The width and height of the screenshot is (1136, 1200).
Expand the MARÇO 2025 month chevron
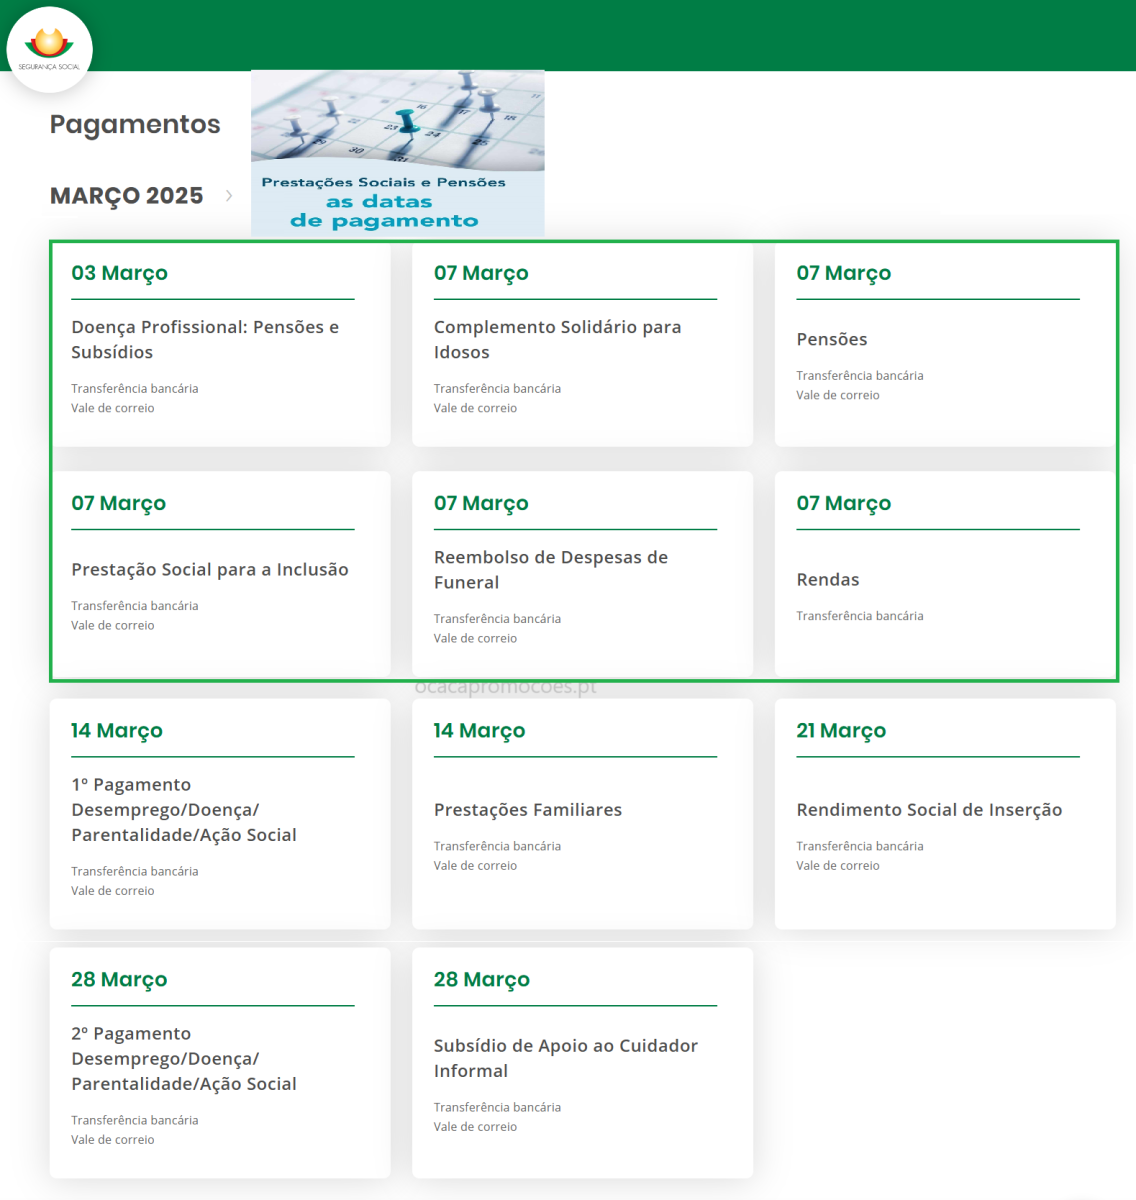coord(229,196)
